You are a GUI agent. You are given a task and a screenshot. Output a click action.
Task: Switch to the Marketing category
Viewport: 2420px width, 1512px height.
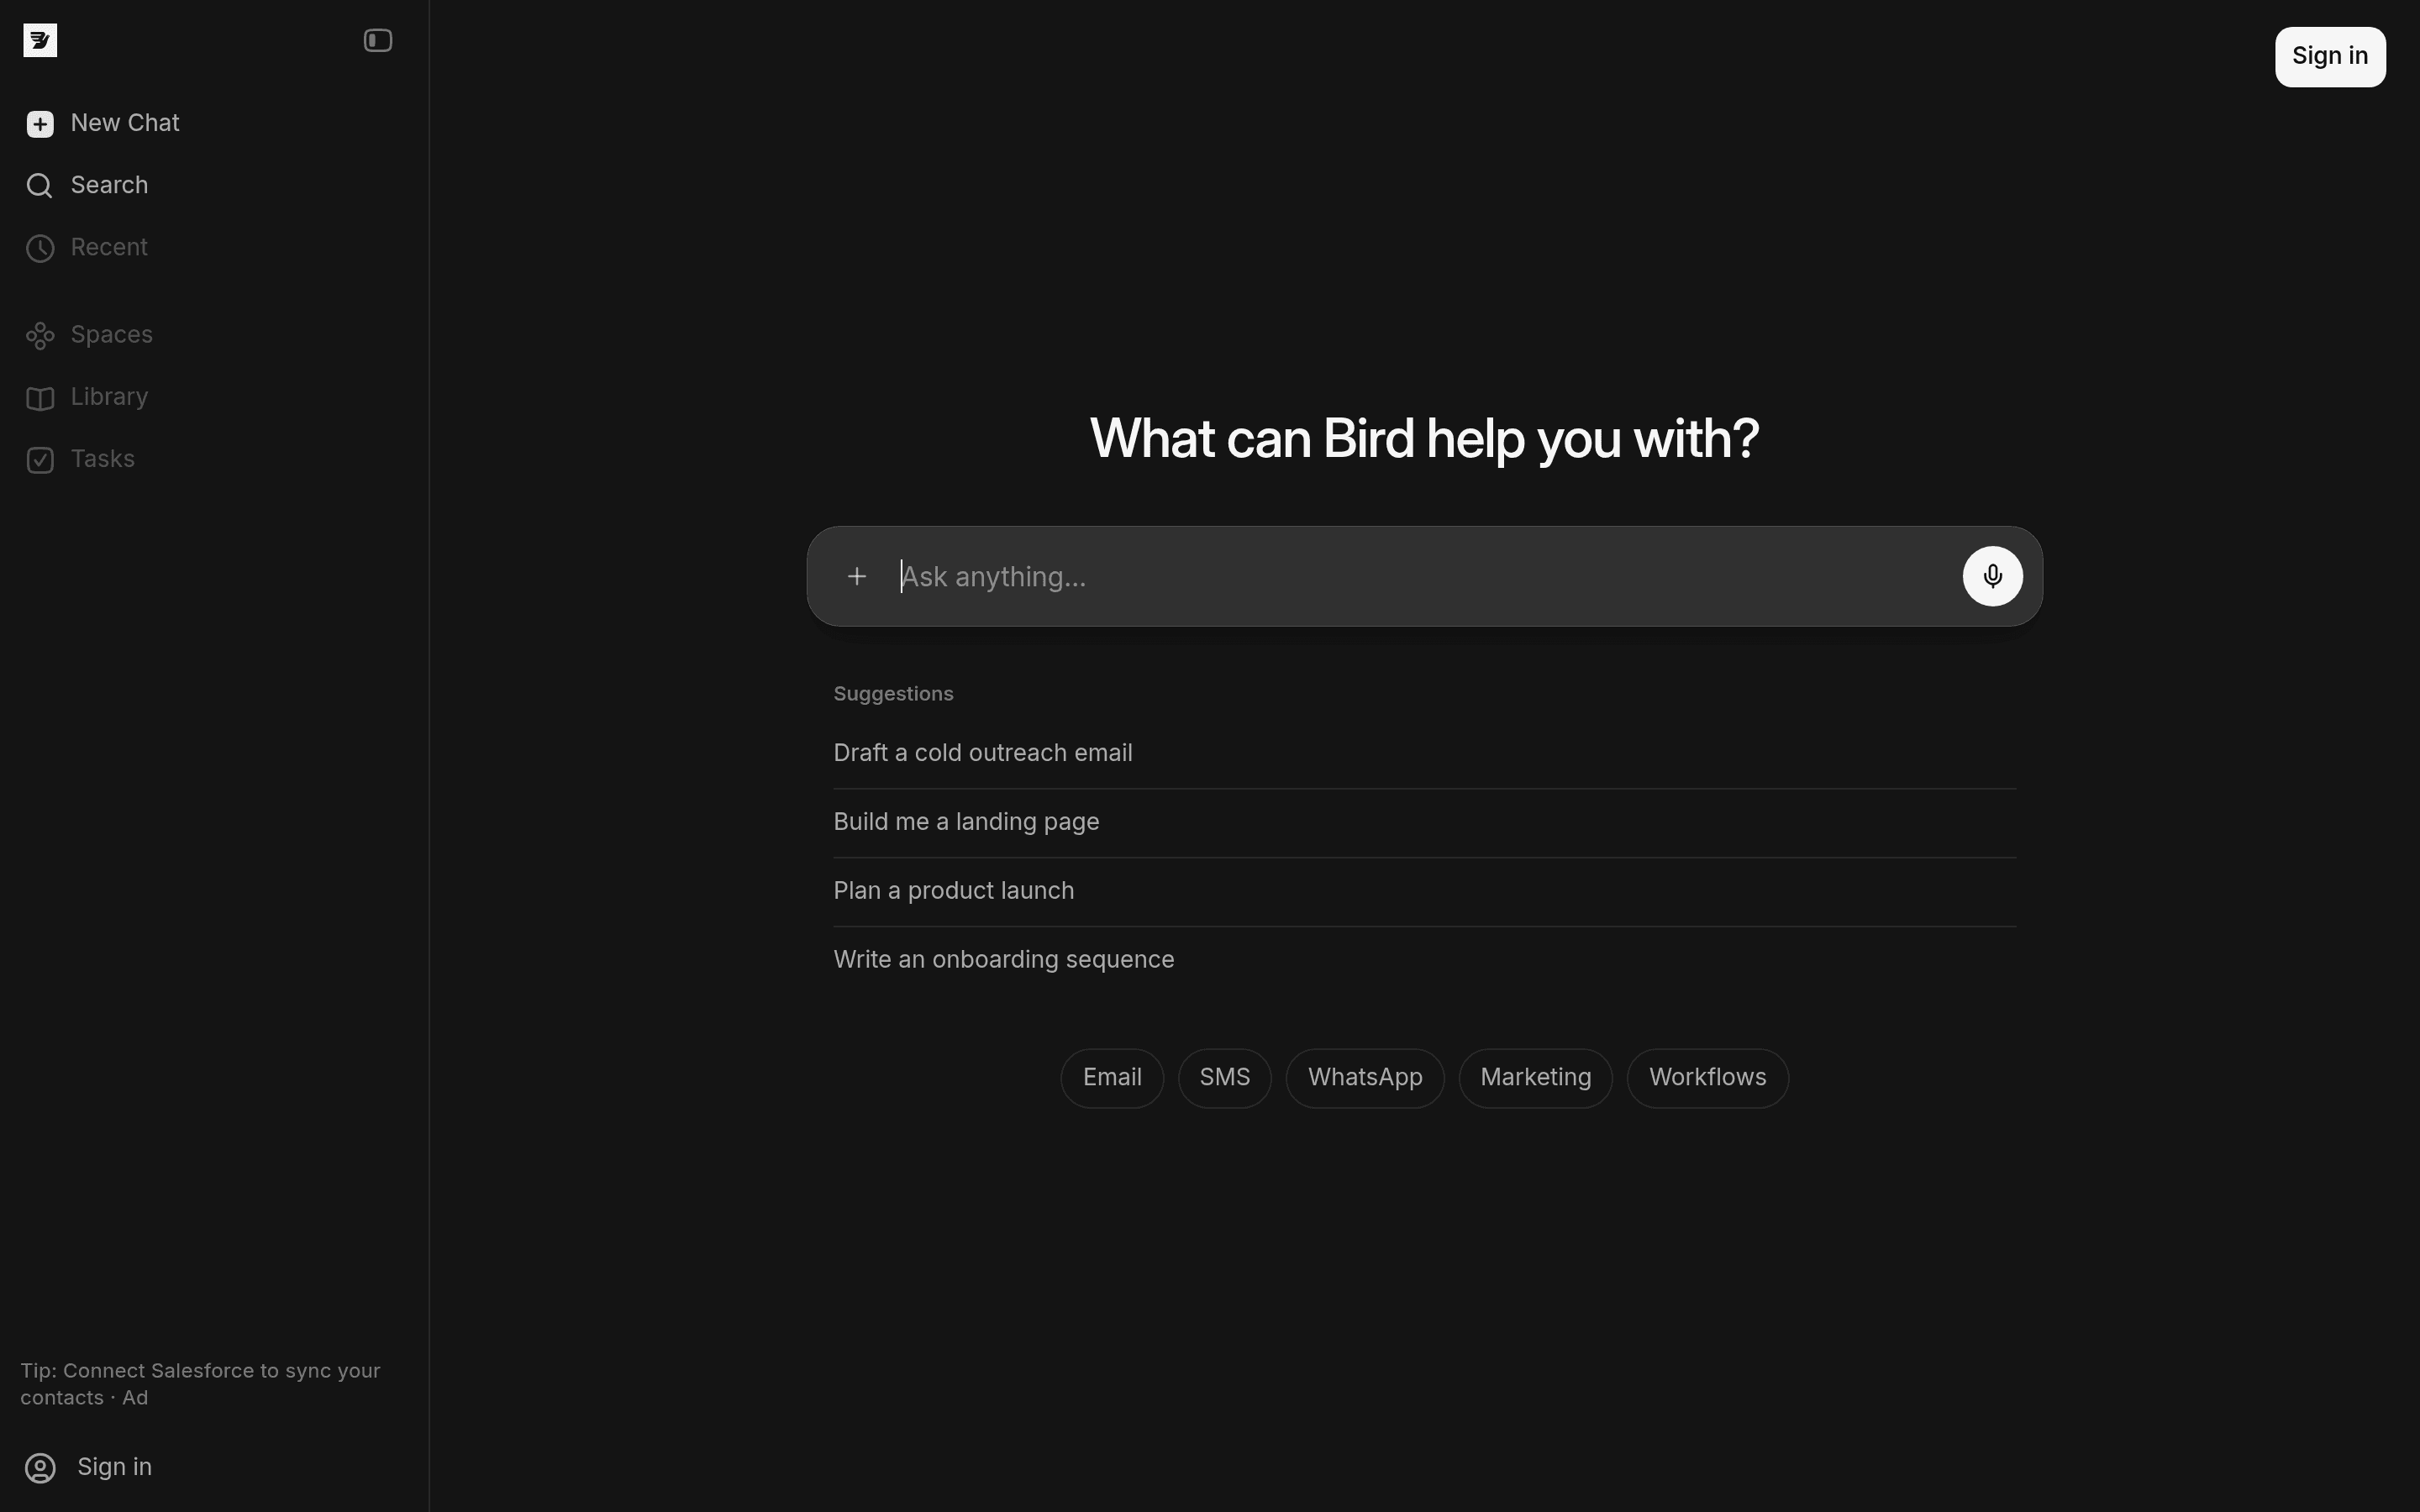click(1535, 1076)
